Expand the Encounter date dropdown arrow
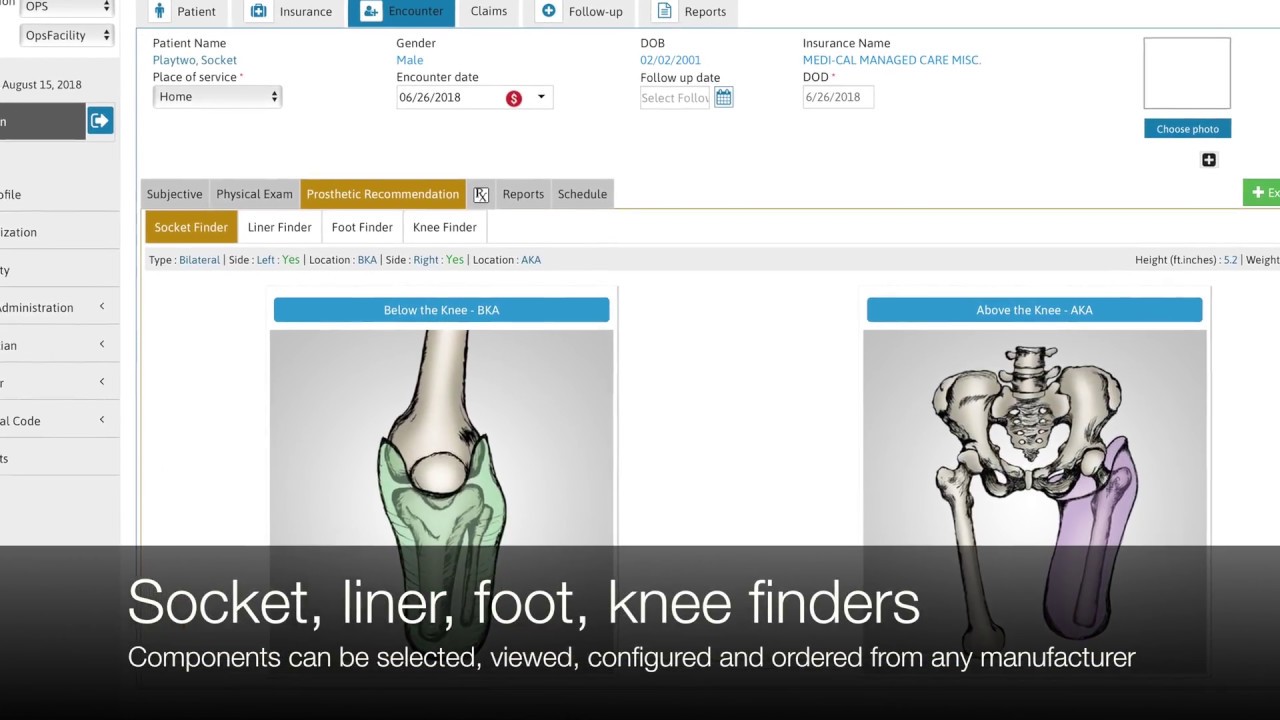Image resolution: width=1280 pixels, height=720 pixels. [x=541, y=97]
